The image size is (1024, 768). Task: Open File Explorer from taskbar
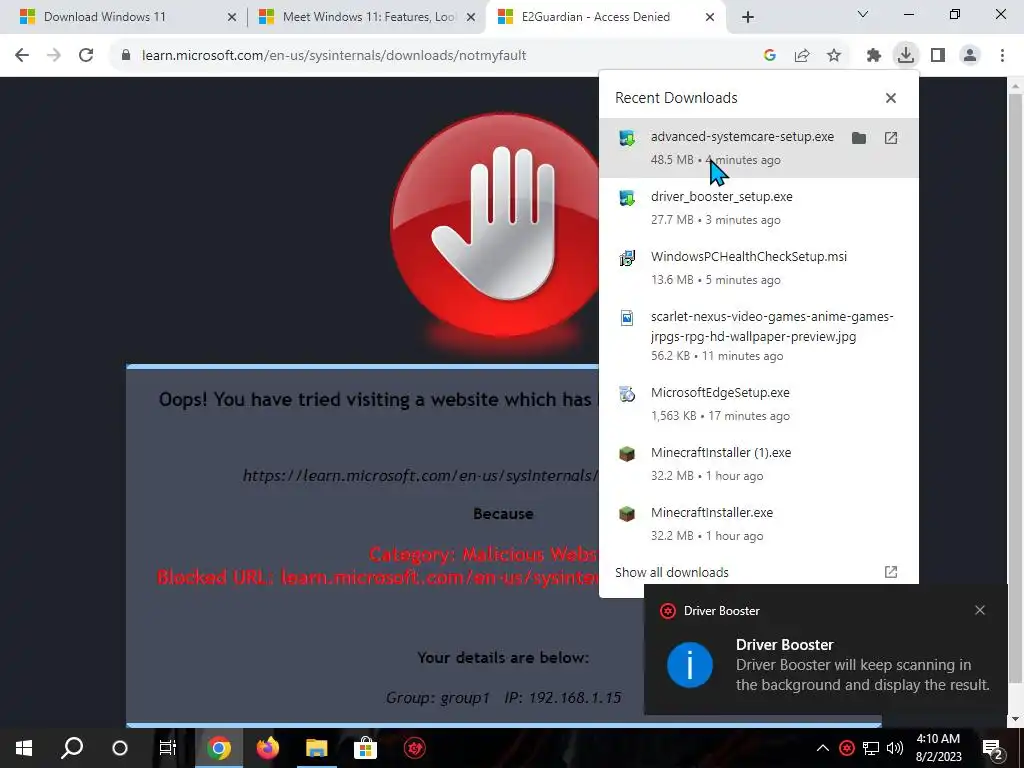(317, 748)
